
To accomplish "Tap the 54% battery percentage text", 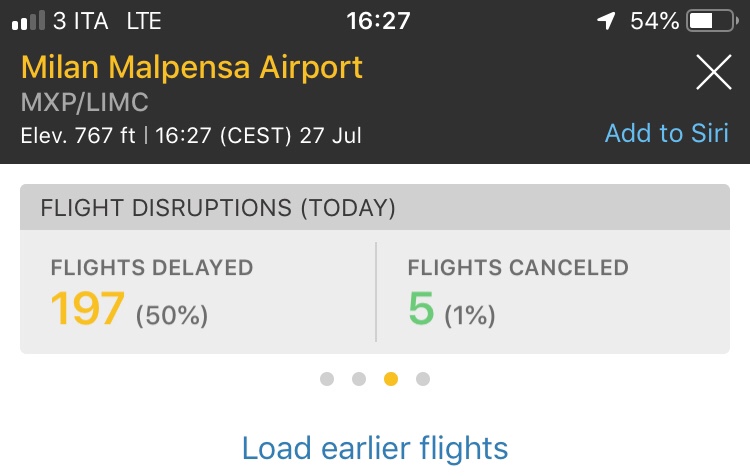I will tap(654, 21).
